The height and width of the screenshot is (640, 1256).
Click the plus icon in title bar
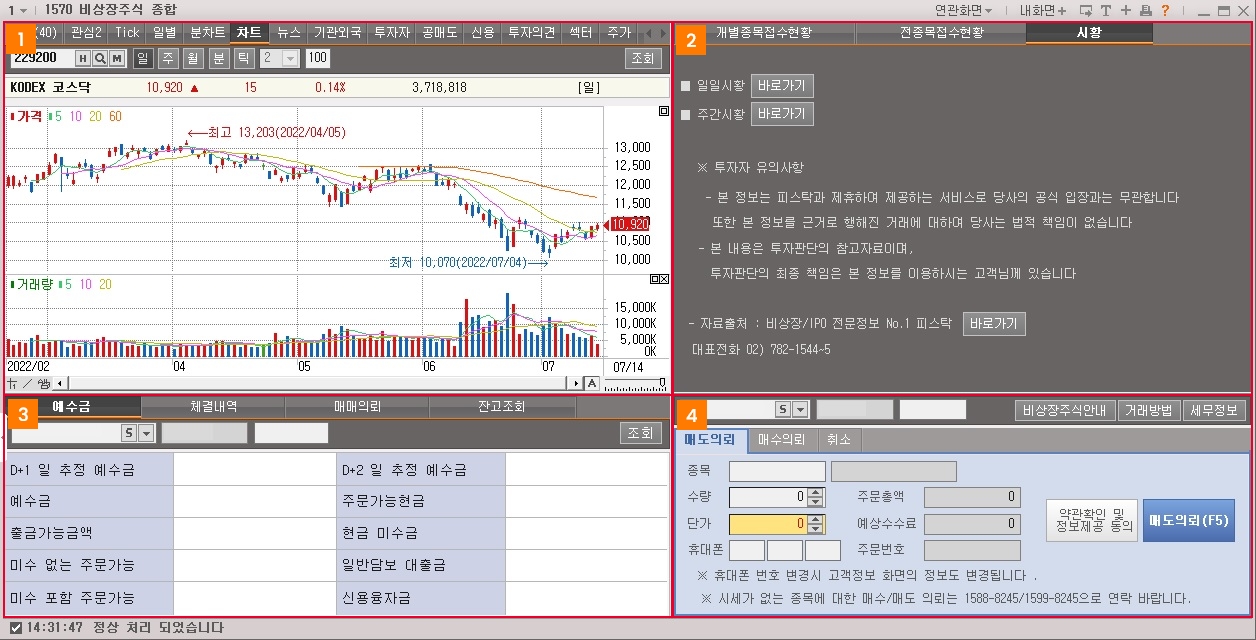pos(1126,10)
